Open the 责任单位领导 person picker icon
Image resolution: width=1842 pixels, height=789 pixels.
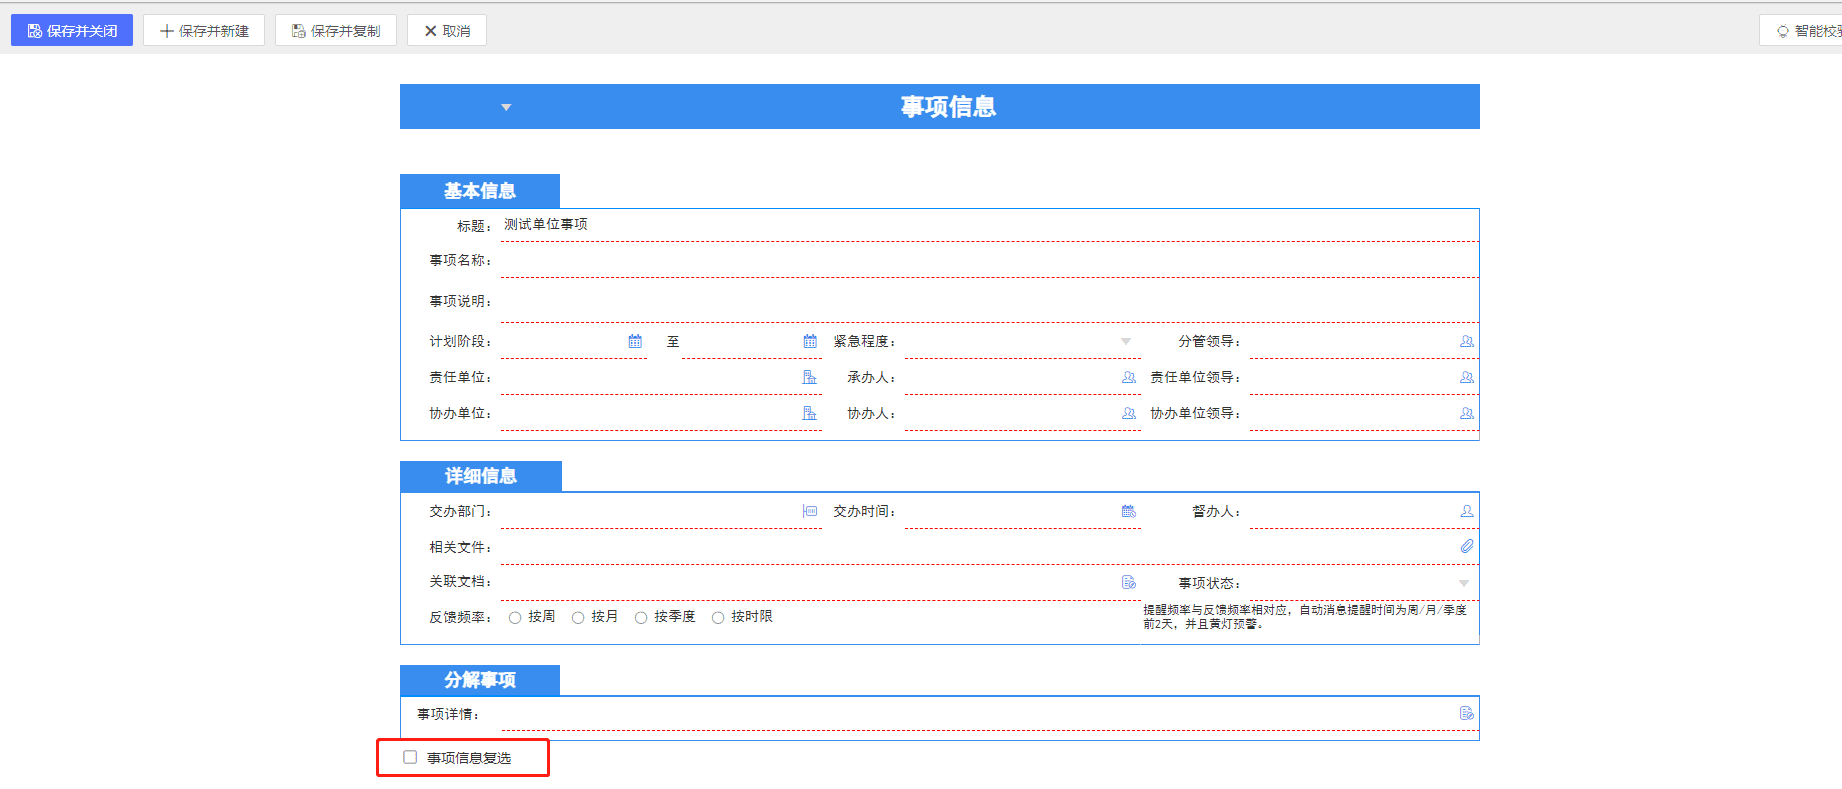[1467, 377]
